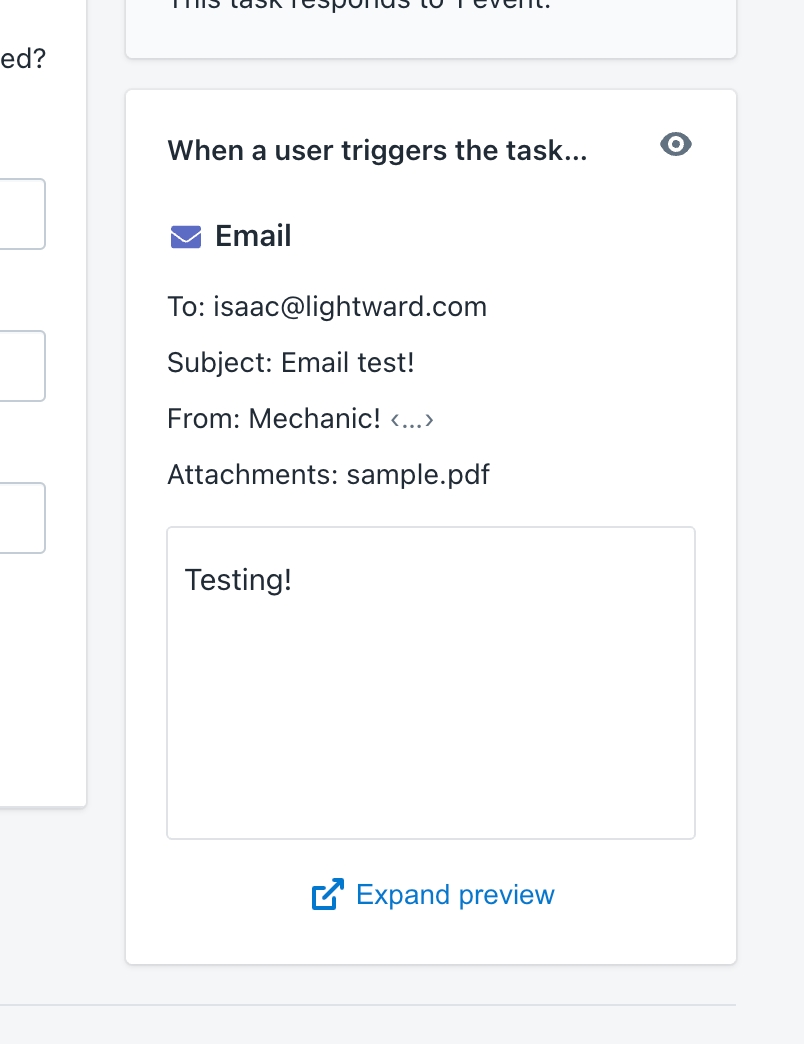Viewport: 804px width, 1044px height.
Task: Click the sample.pdf attachment name
Action: click(418, 473)
